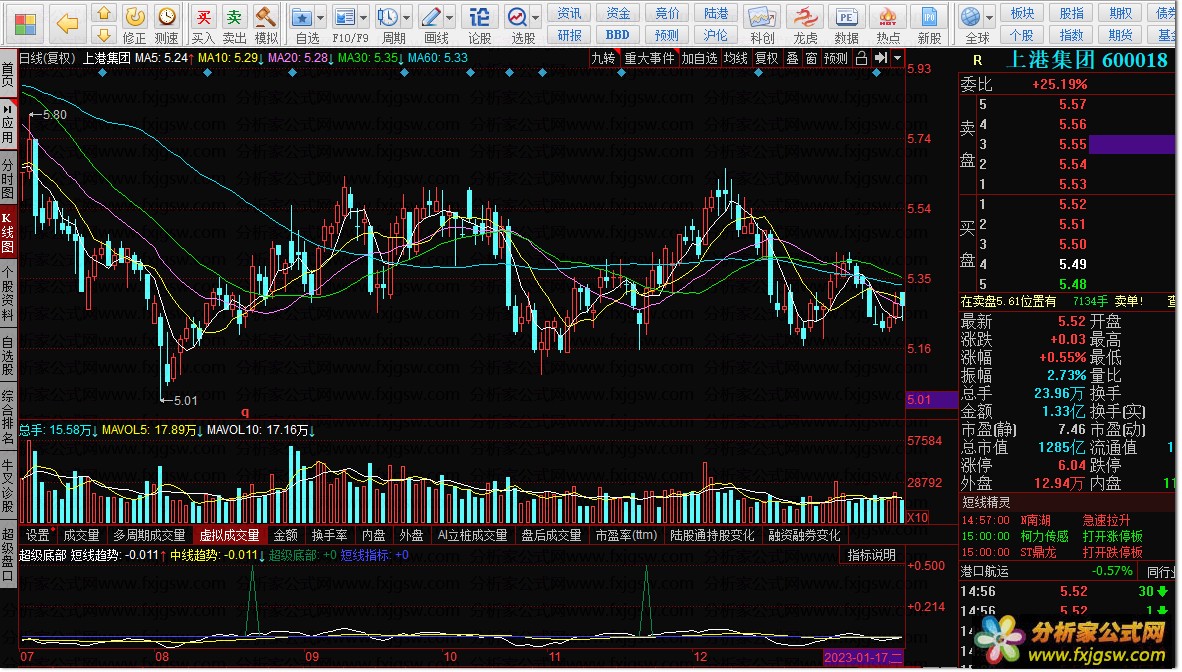Open the chart toolbar dropdown triangle
This screenshot has height=672, width=1182.
897,58
